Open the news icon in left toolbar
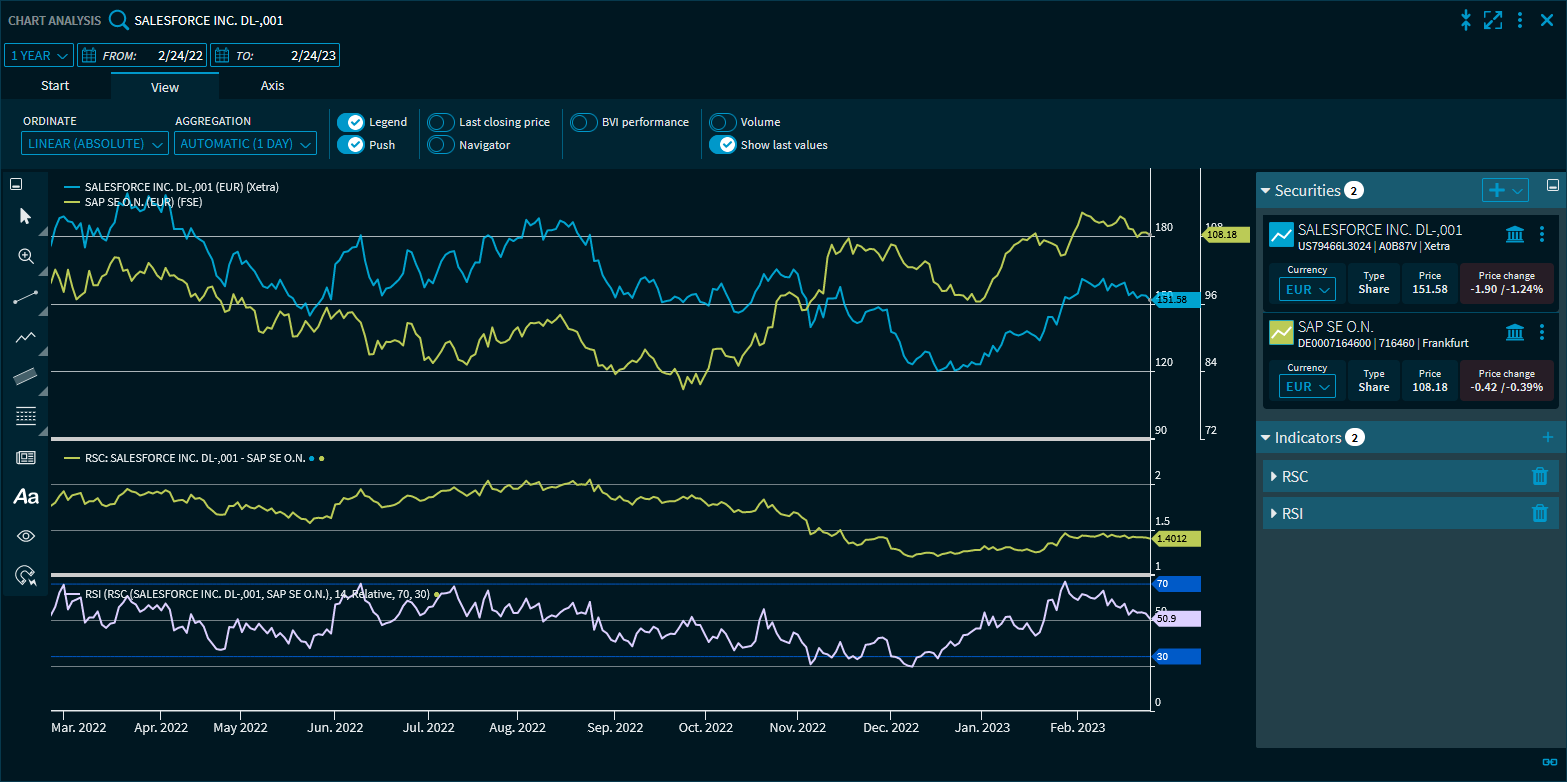This screenshot has width=1567, height=782. (x=26, y=457)
